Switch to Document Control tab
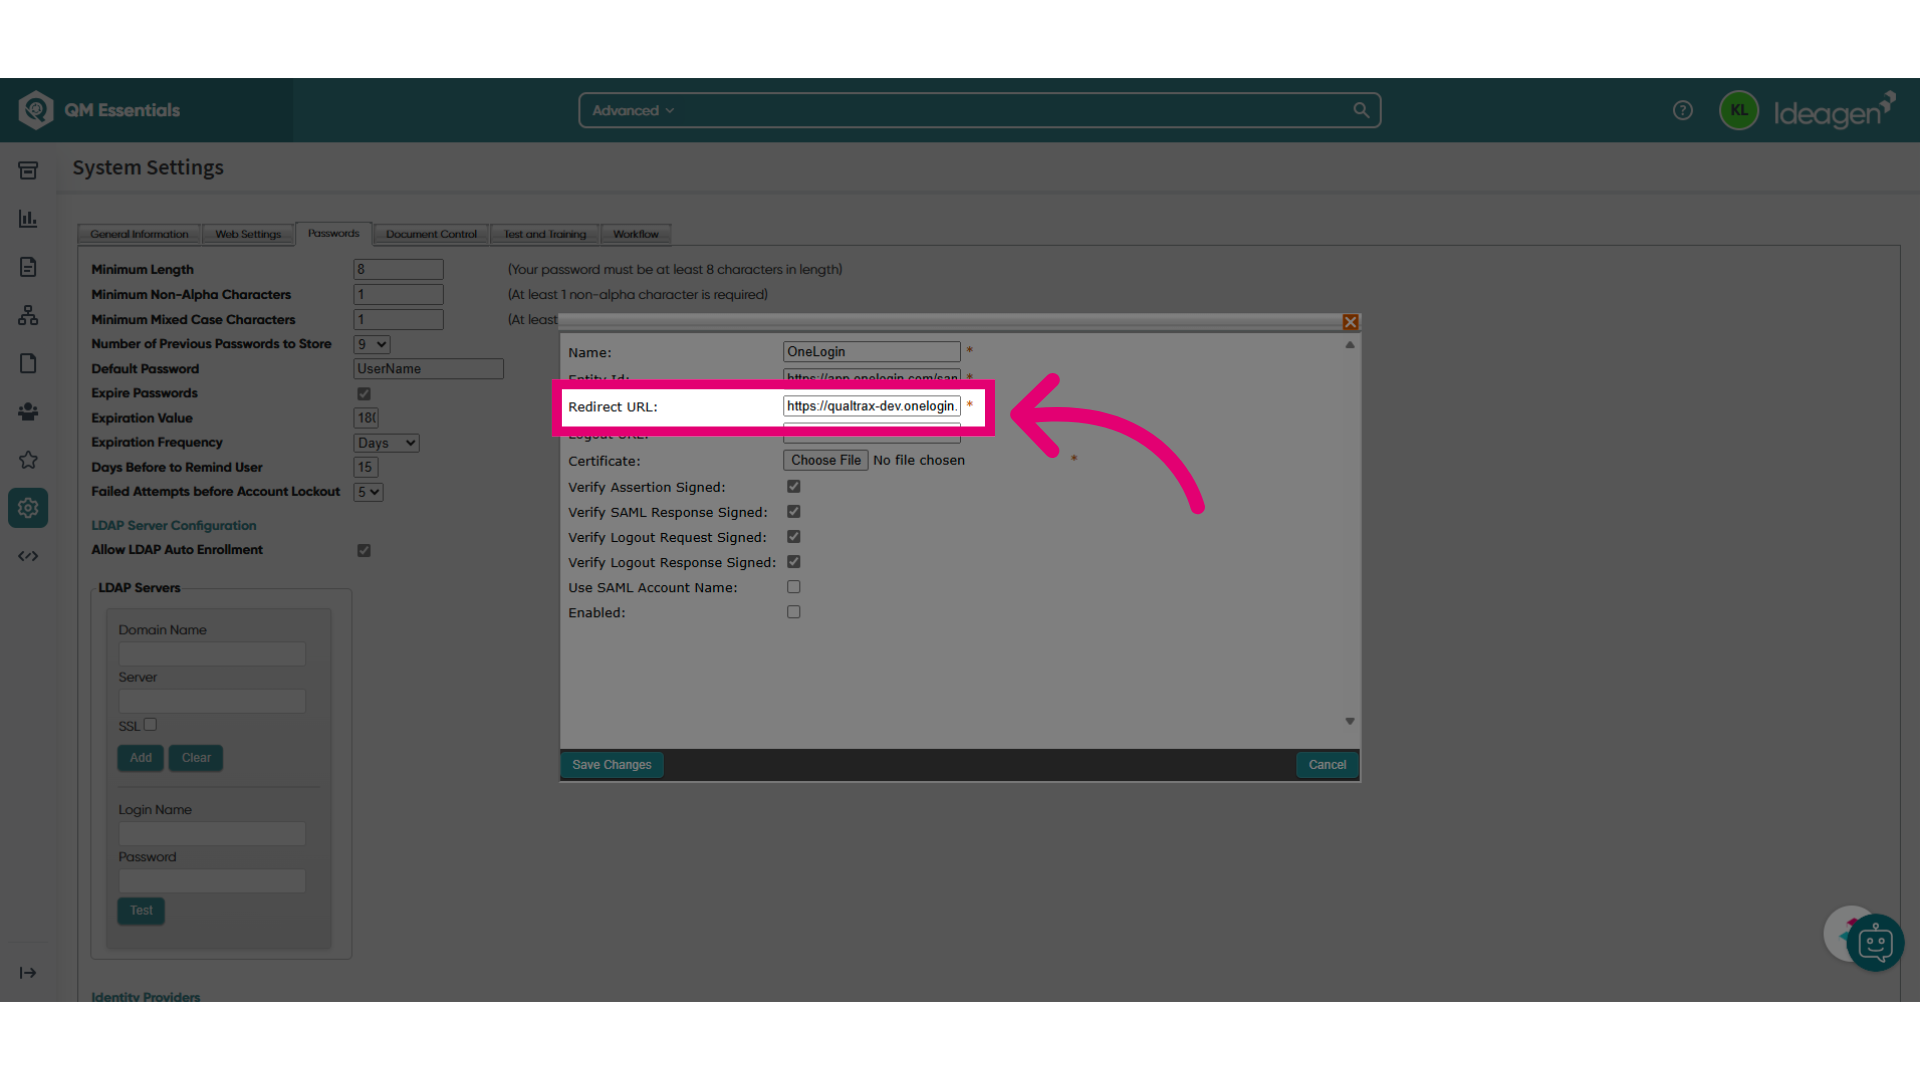1920x1080 pixels. 431,234
